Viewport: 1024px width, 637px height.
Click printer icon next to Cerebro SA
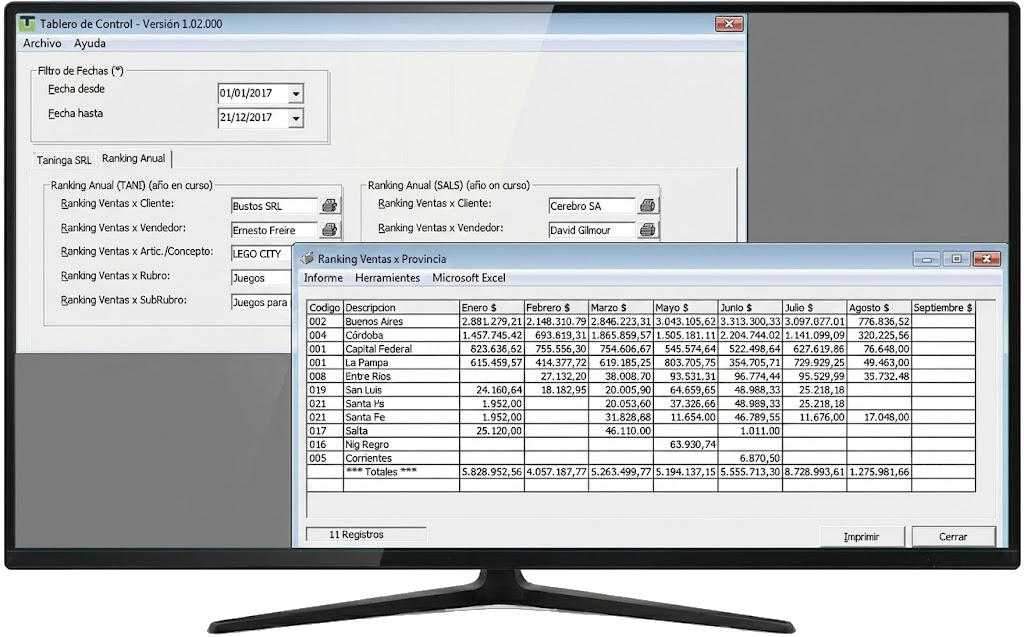(x=648, y=206)
